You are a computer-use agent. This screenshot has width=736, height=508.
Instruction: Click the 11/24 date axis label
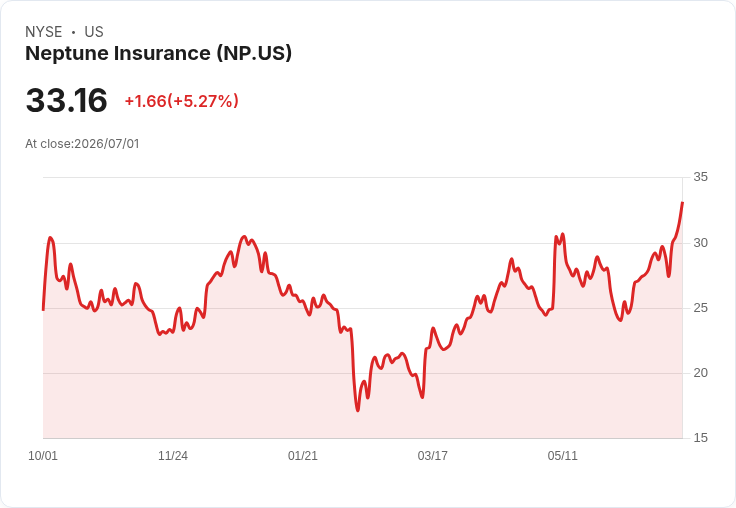coord(173,455)
